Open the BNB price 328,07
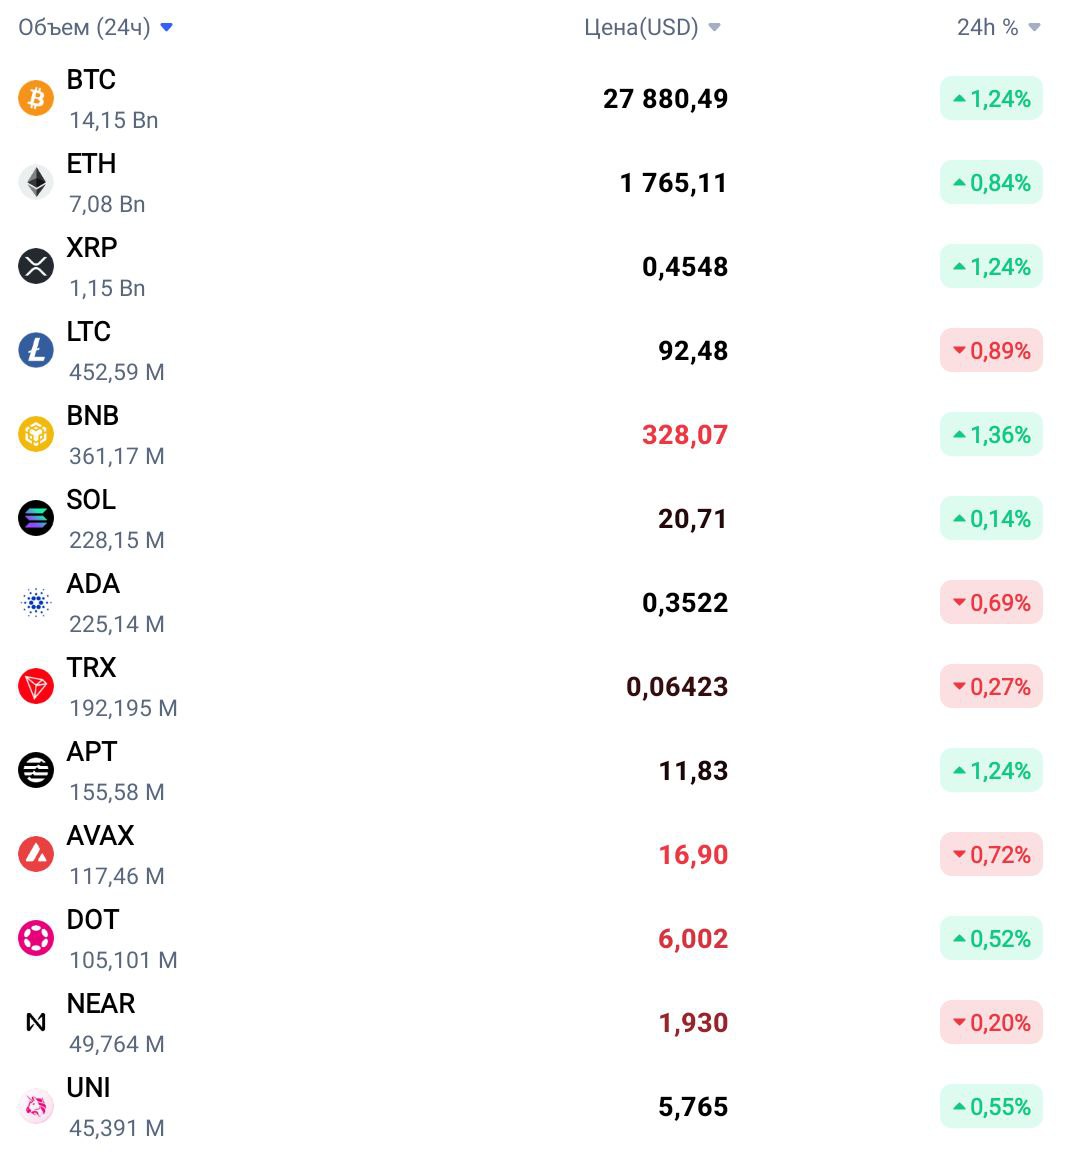1066x1154 pixels. (685, 435)
